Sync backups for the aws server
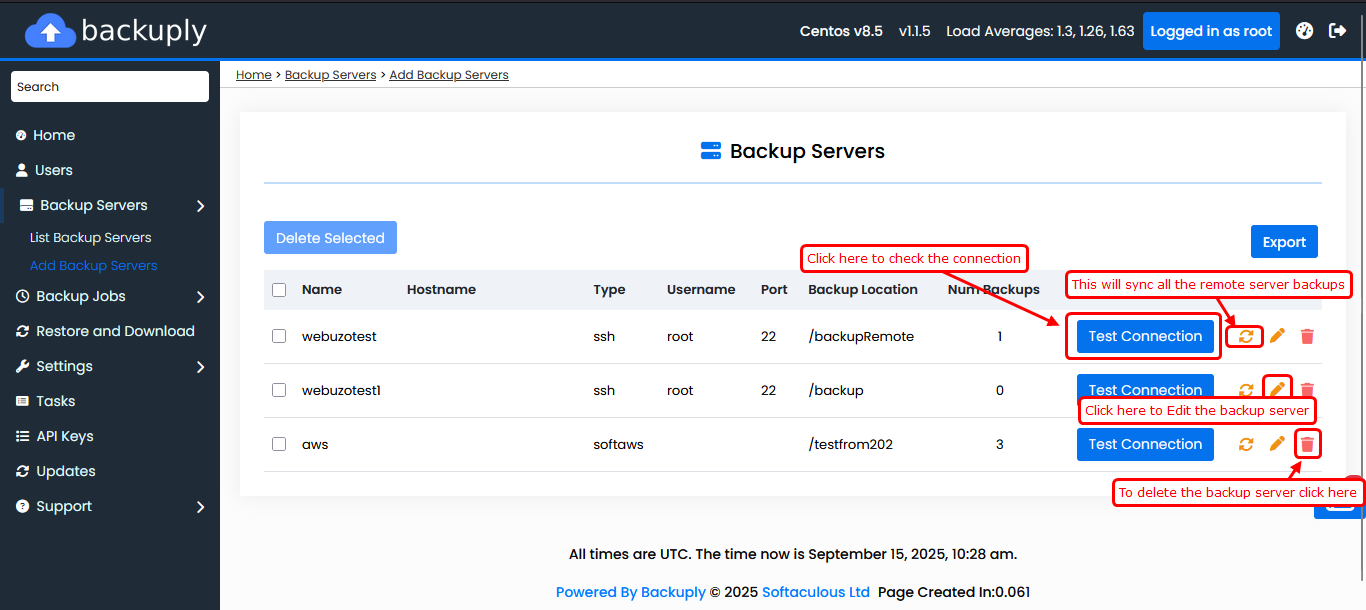This screenshot has width=1366, height=610. click(x=1246, y=445)
